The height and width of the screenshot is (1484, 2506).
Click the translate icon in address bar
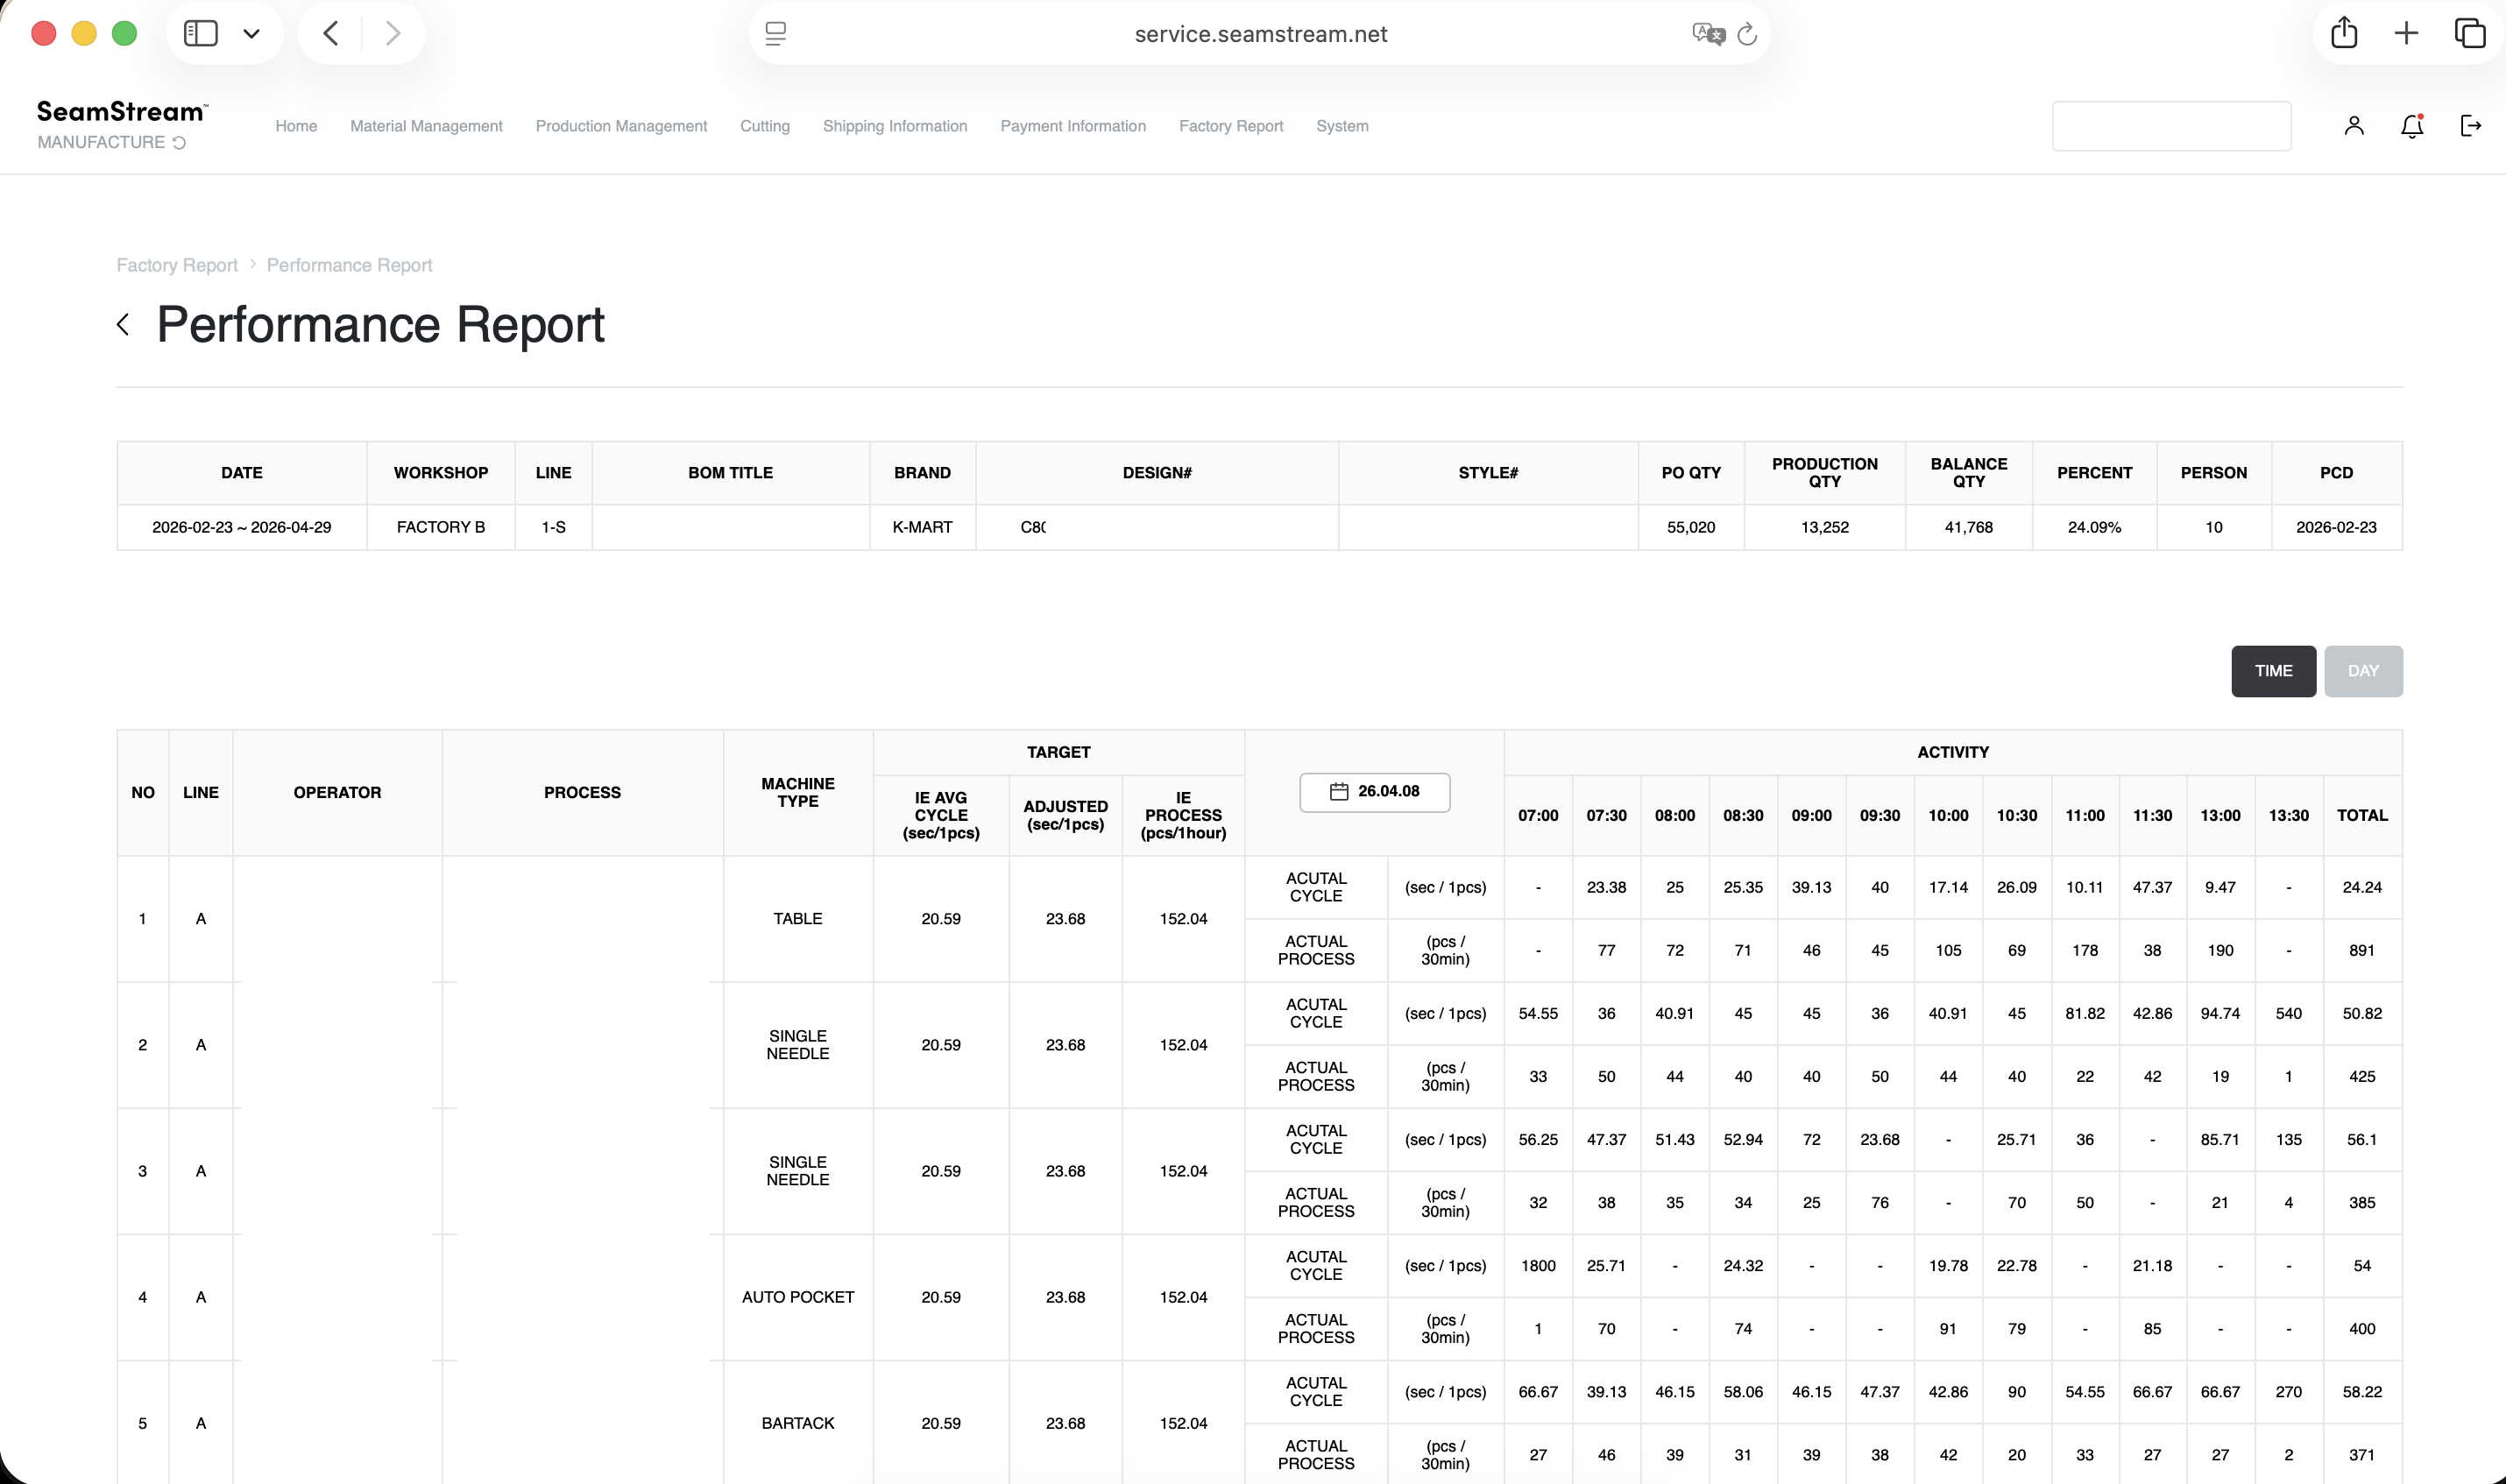coord(1707,33)
